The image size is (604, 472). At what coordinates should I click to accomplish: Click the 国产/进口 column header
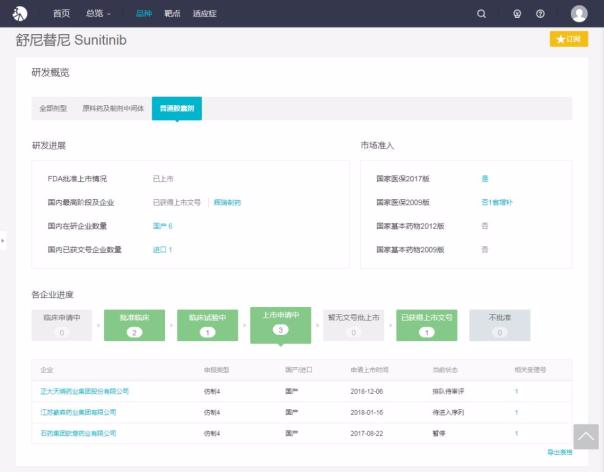[x=299, y=370]
